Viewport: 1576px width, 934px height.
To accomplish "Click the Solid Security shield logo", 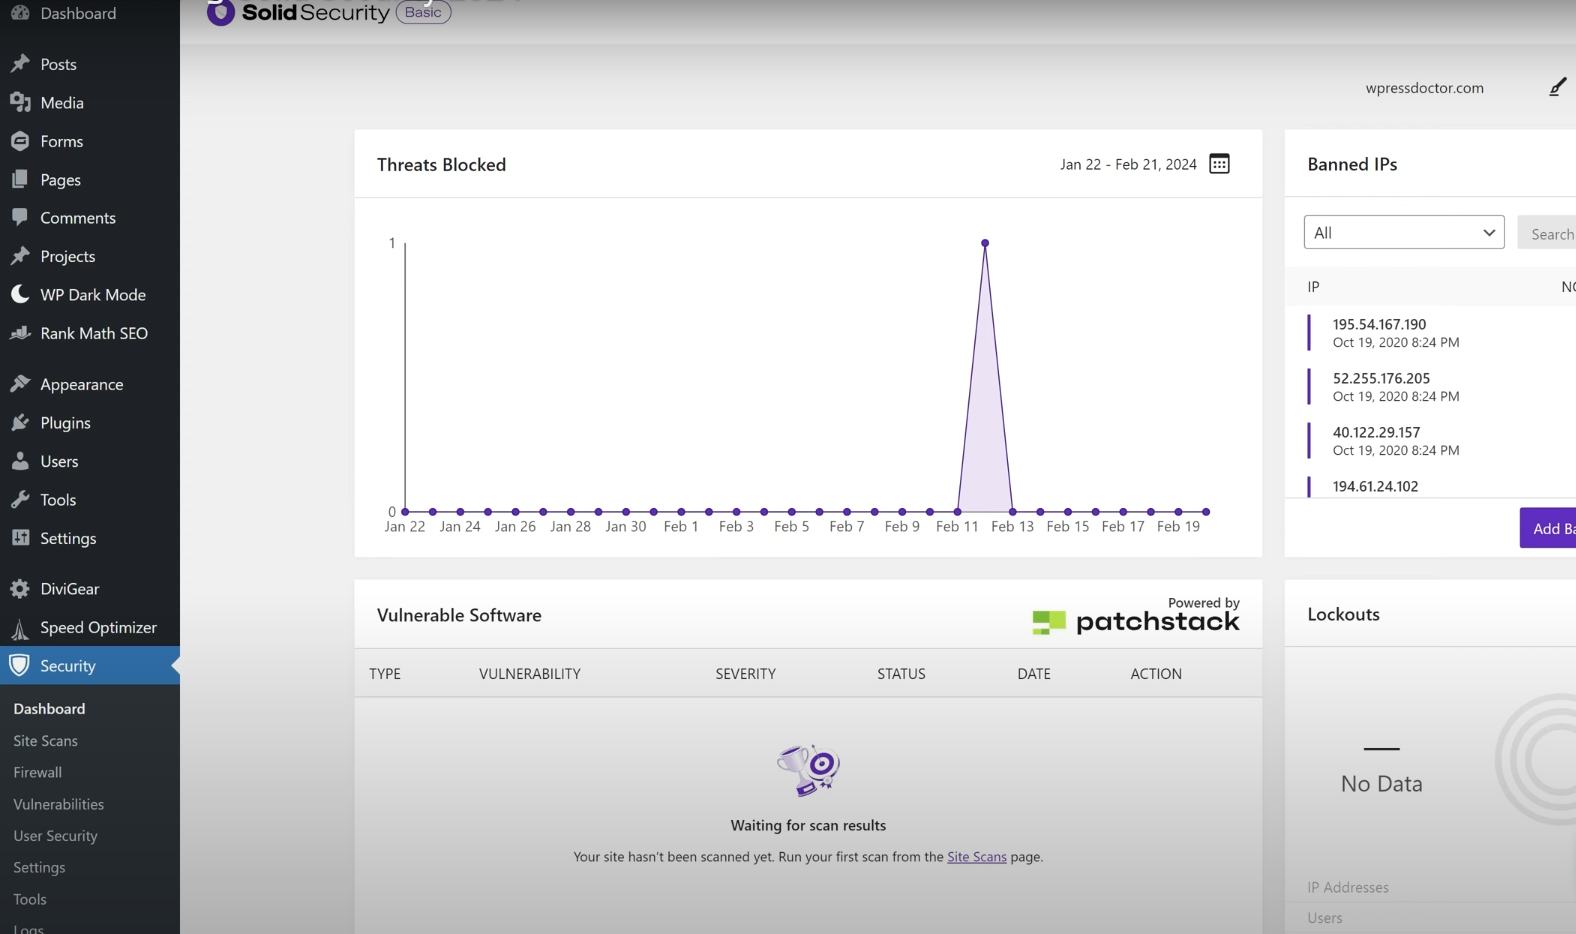I will pyautogui.click(x=220, y=13).
